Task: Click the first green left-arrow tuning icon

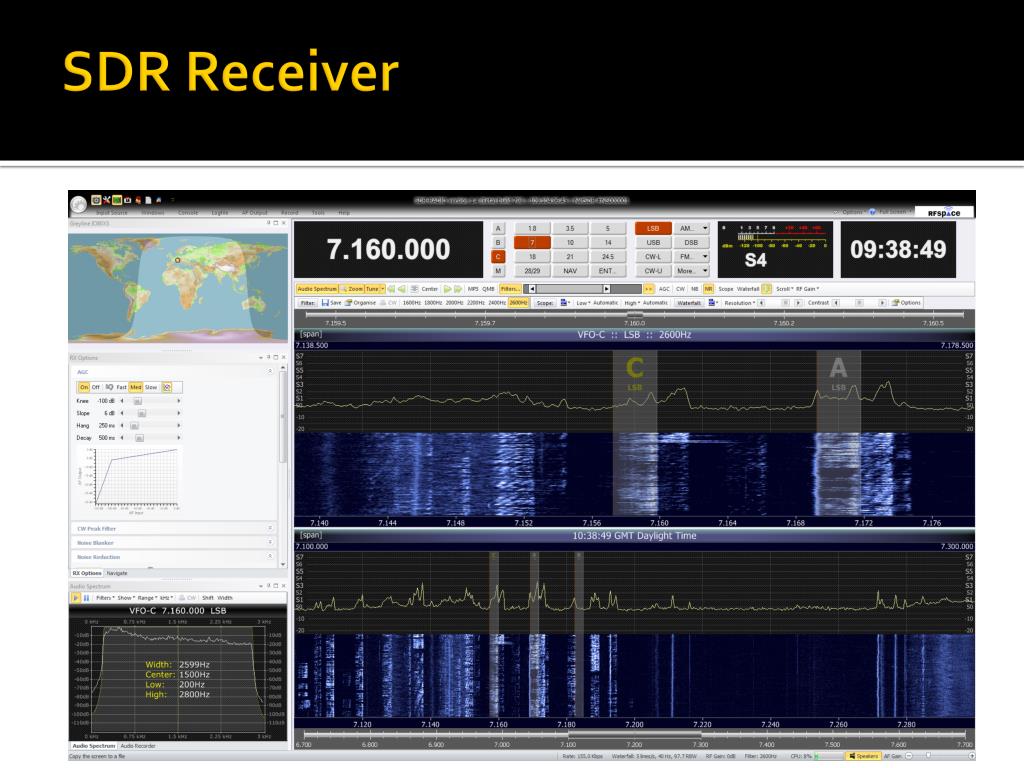Action: click(391, 289)
